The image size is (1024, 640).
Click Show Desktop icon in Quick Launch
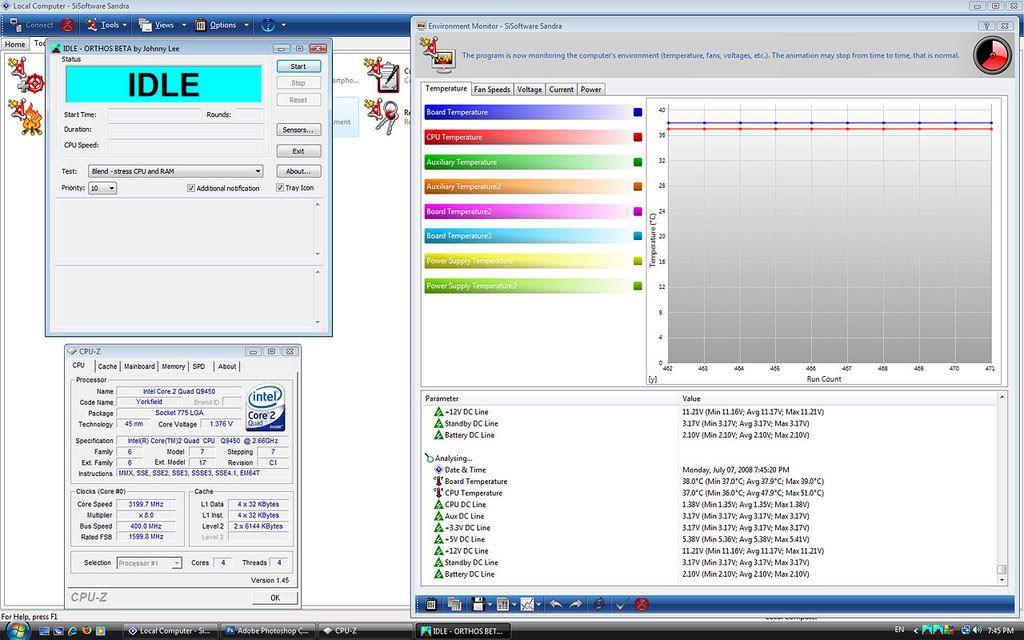point(44,631)
